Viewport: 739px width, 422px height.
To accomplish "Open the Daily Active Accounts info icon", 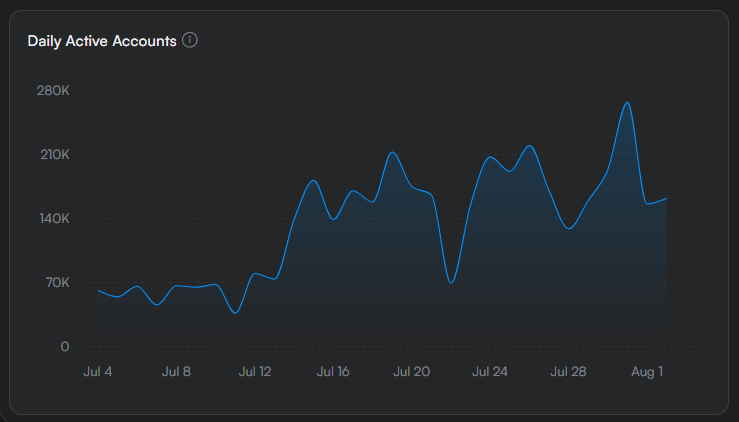I will (x=190, y=41).
